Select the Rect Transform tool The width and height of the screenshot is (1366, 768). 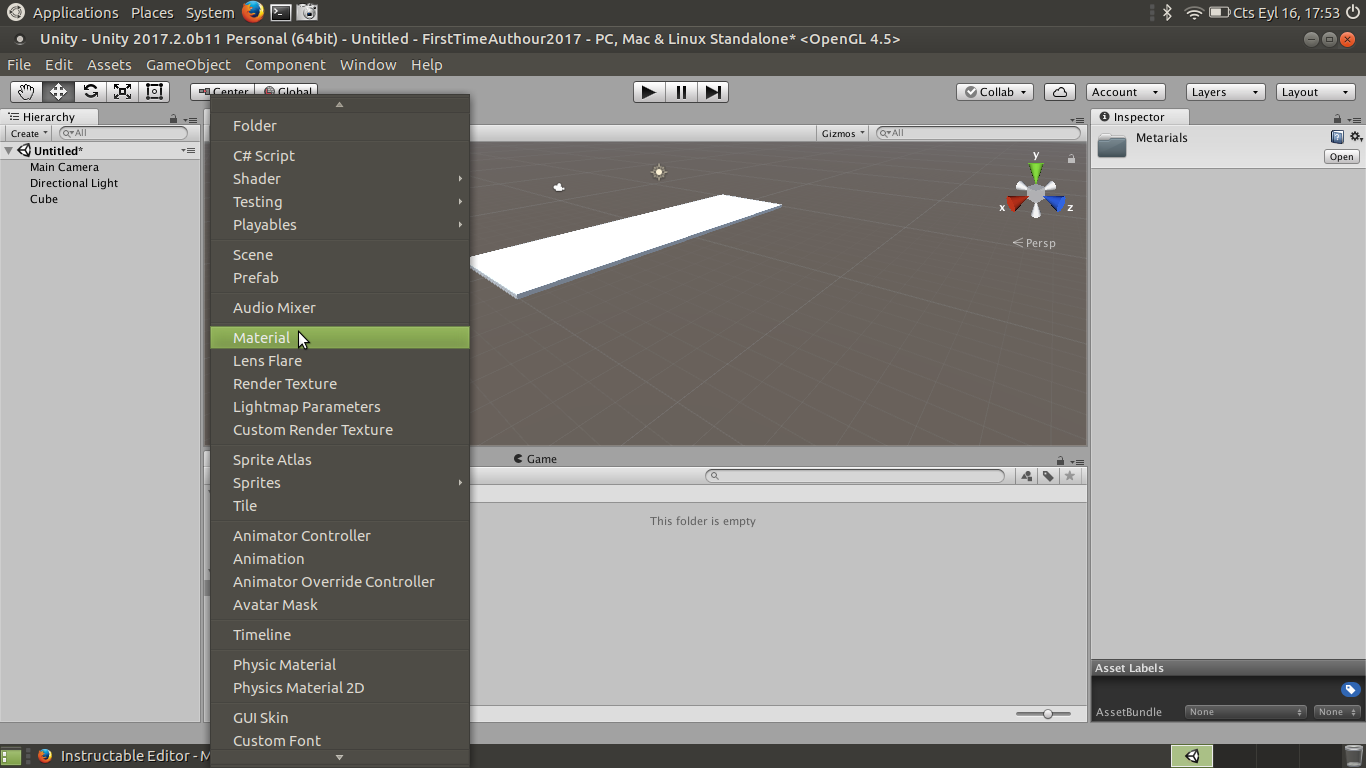pyautogui.click(x=154, y=92)
